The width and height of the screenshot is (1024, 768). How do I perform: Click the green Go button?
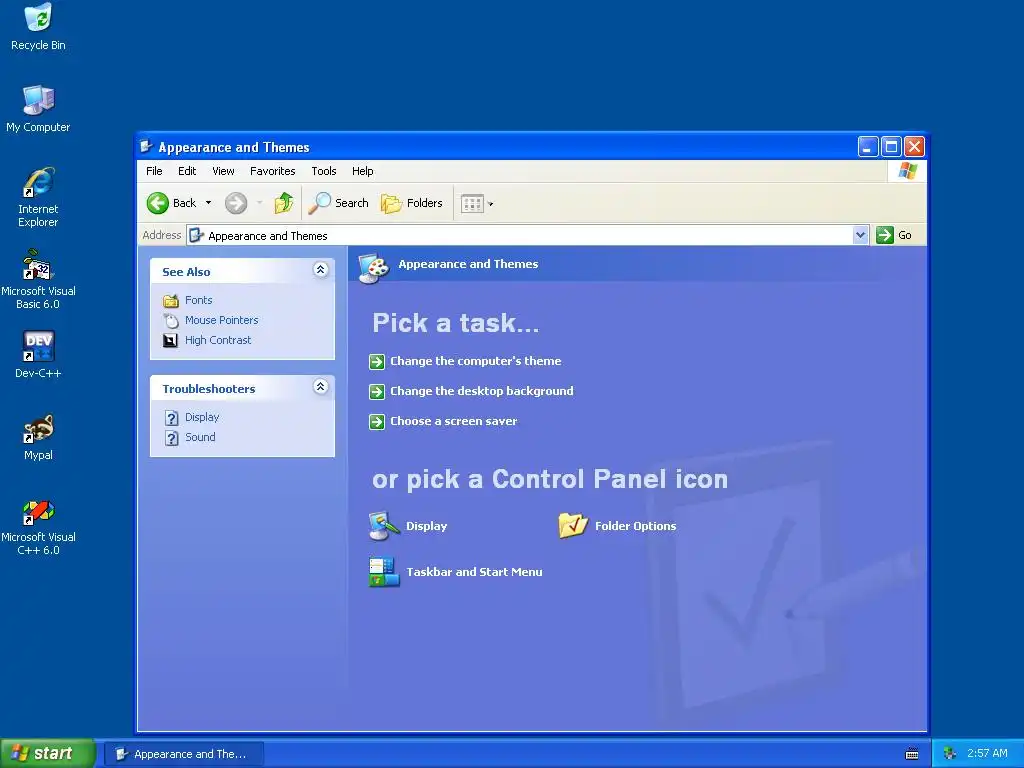(894, 235)
